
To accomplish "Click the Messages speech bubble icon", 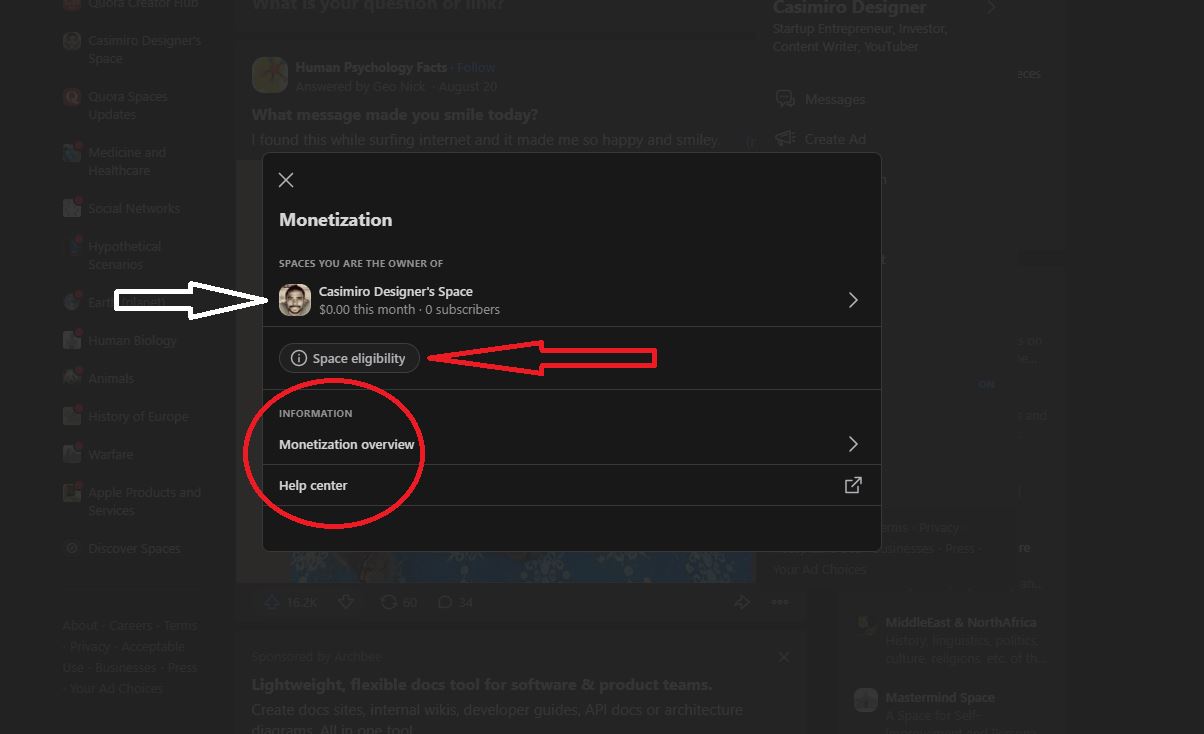I will click(x=785, y=99).
